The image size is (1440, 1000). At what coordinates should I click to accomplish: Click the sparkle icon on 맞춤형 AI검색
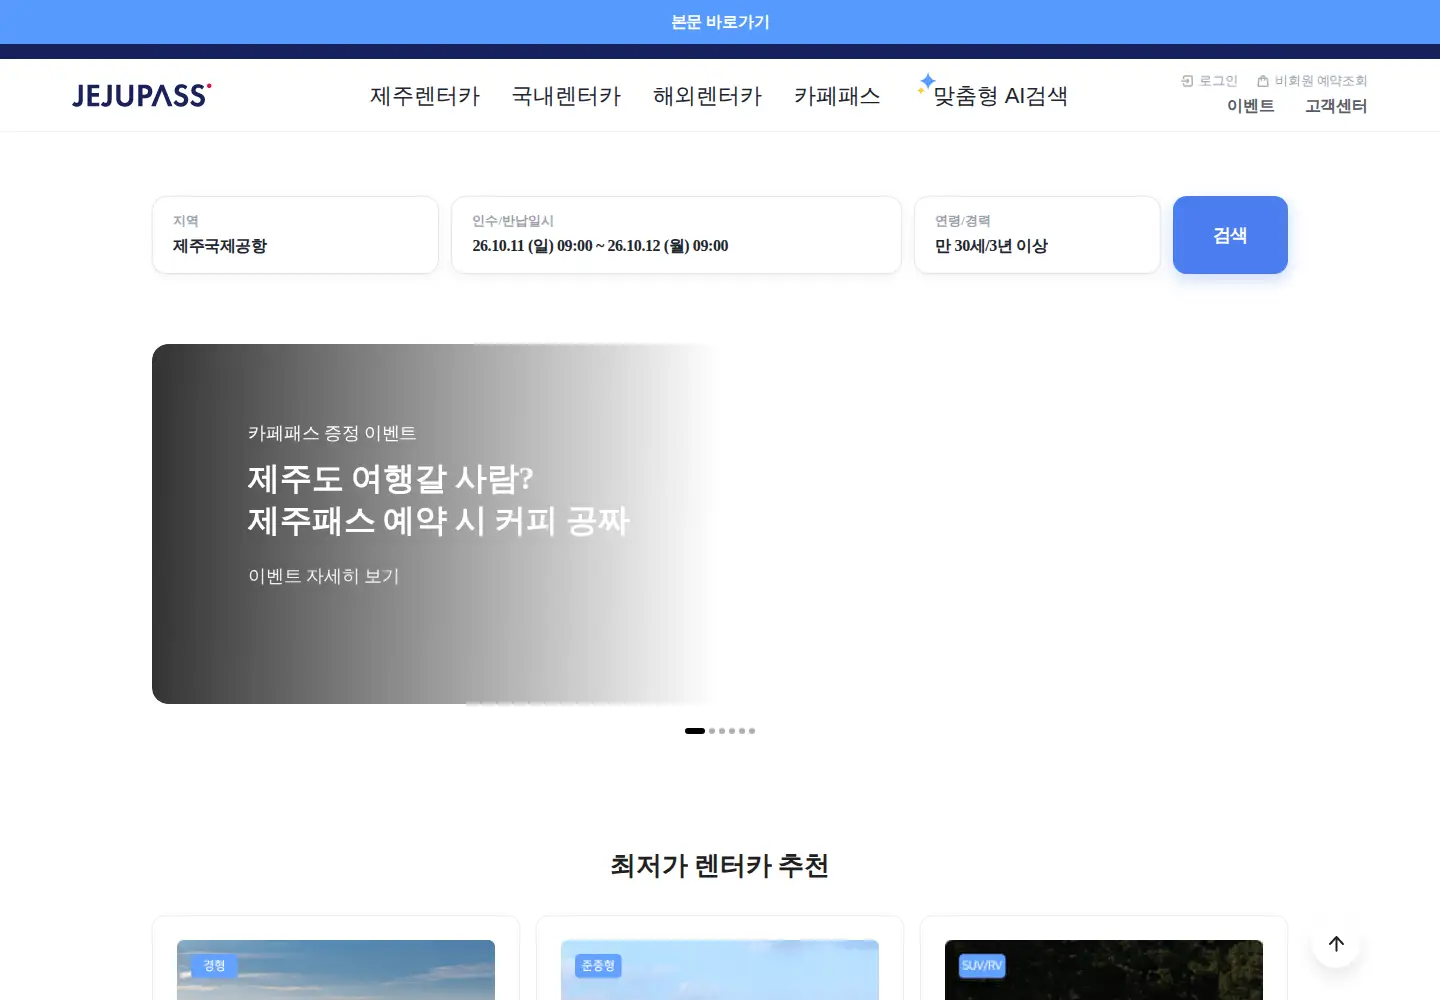pos(926,83)
